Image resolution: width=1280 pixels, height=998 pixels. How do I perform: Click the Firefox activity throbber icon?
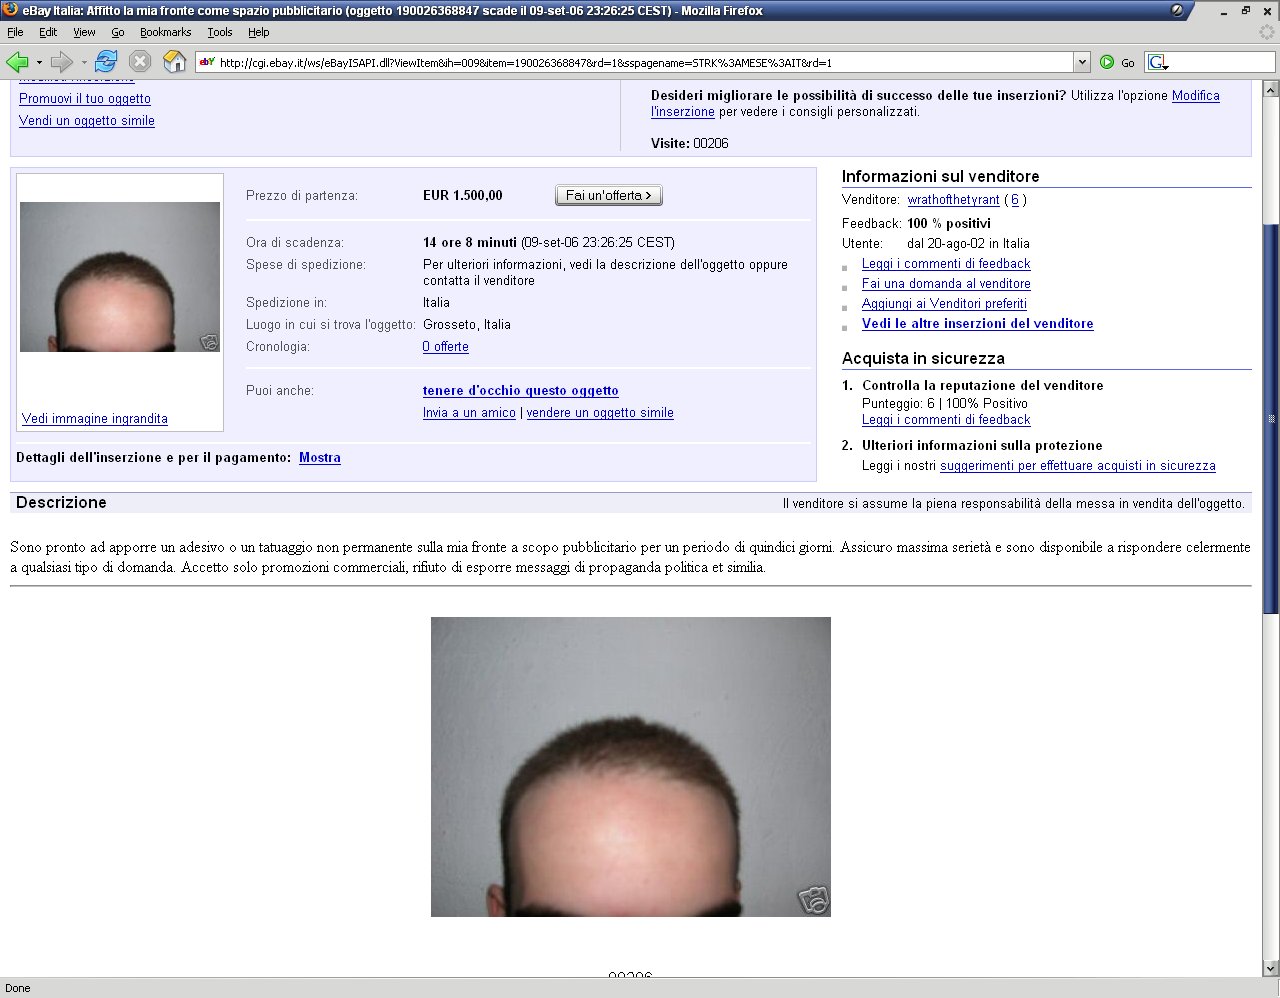click(1267, 32)
